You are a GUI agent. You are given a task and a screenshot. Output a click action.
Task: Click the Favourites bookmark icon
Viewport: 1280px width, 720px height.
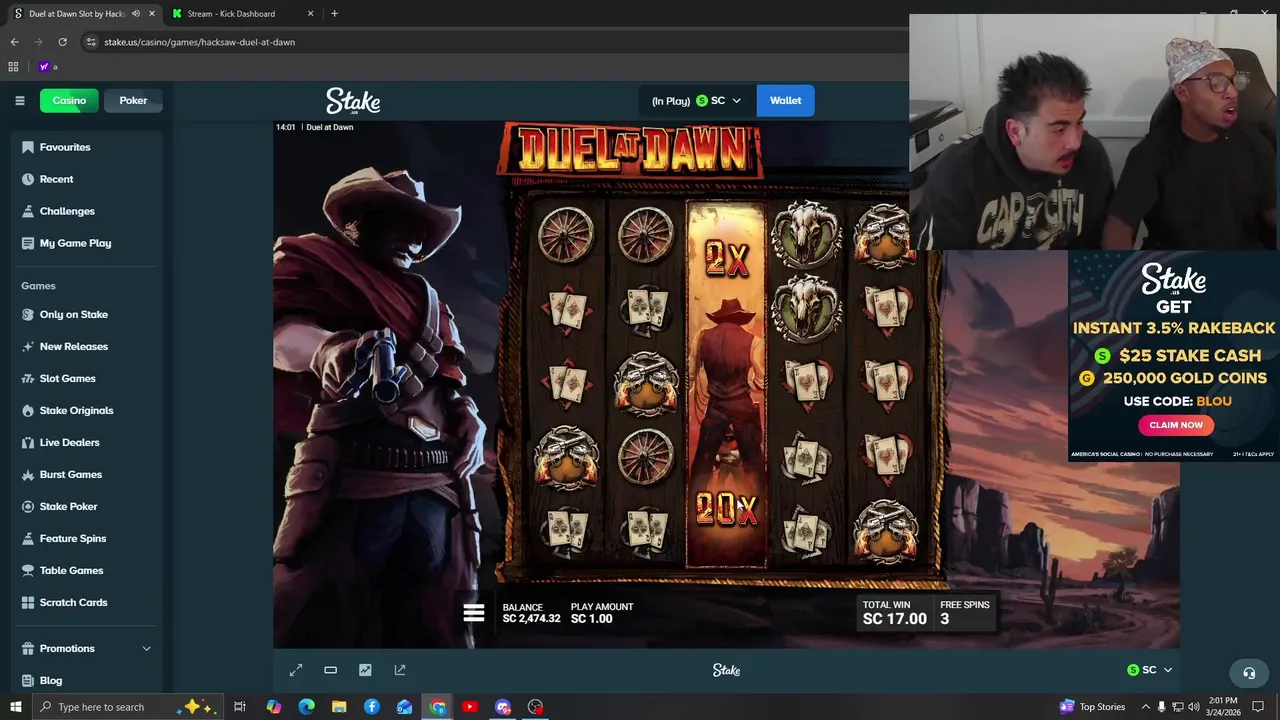(x=28, y=147)
